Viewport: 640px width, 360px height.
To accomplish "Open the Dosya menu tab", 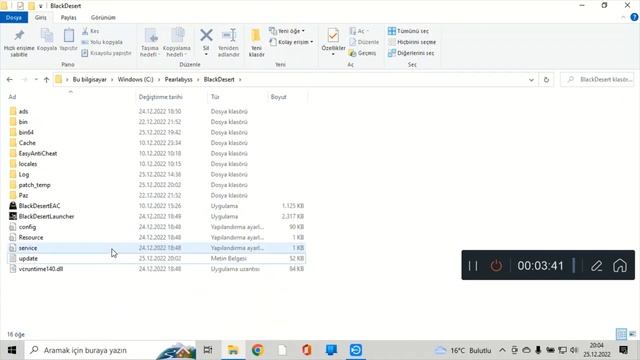I will tap(14, 18).
